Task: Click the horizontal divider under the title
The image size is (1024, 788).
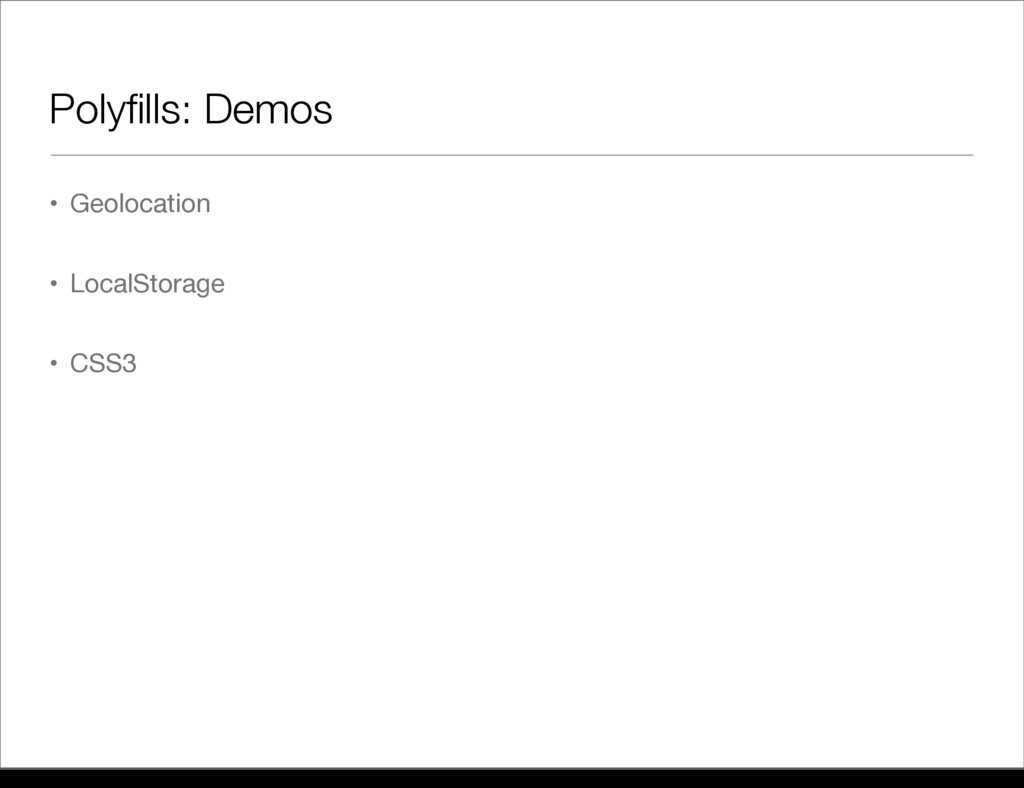Action: click(x=512, y=156)
